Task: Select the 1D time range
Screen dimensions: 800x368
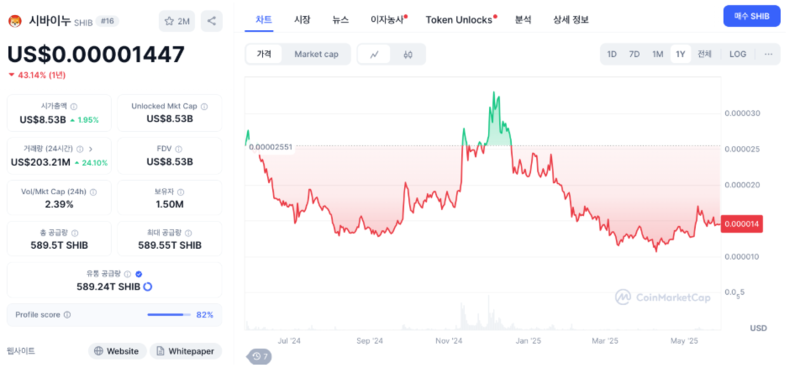Action: (612, 54)
